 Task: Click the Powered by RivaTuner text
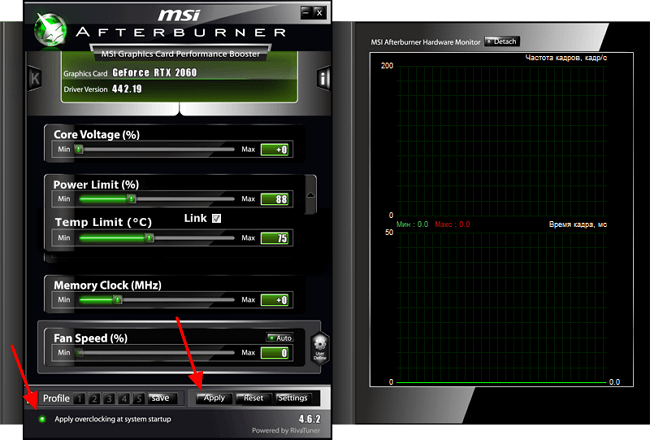pos(286,431)
